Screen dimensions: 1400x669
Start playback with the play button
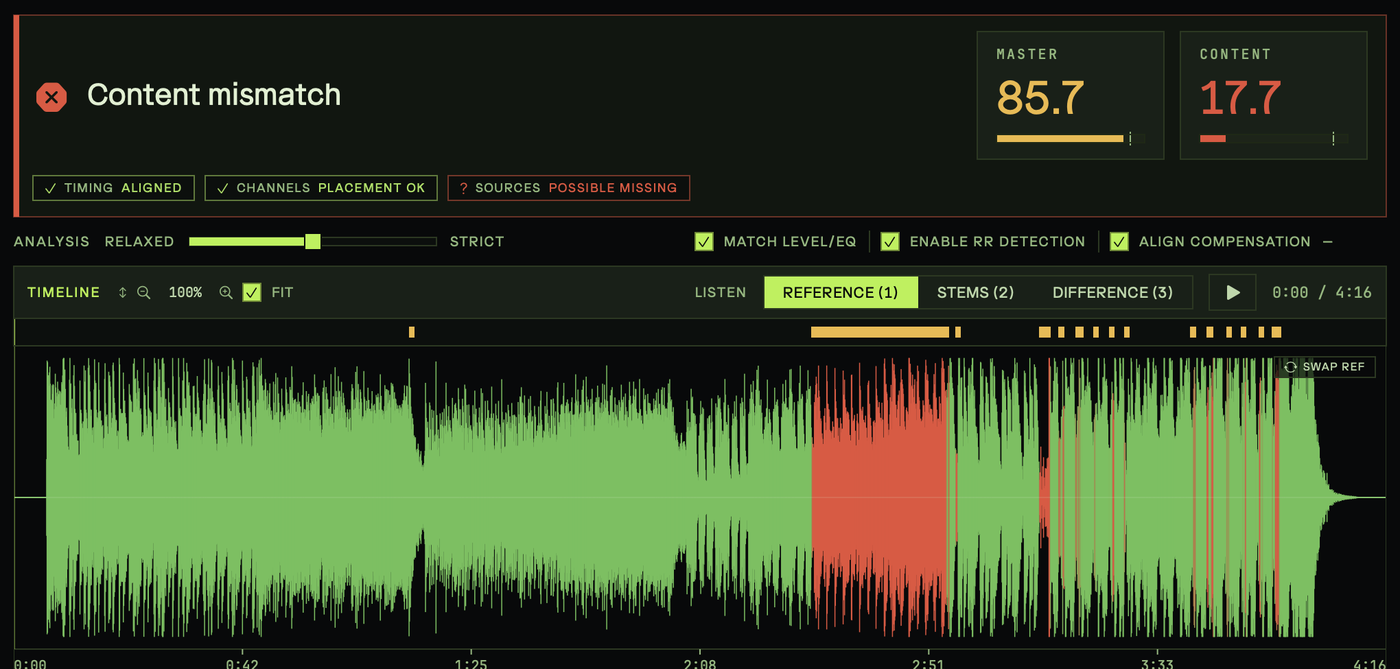[1233, 293]
